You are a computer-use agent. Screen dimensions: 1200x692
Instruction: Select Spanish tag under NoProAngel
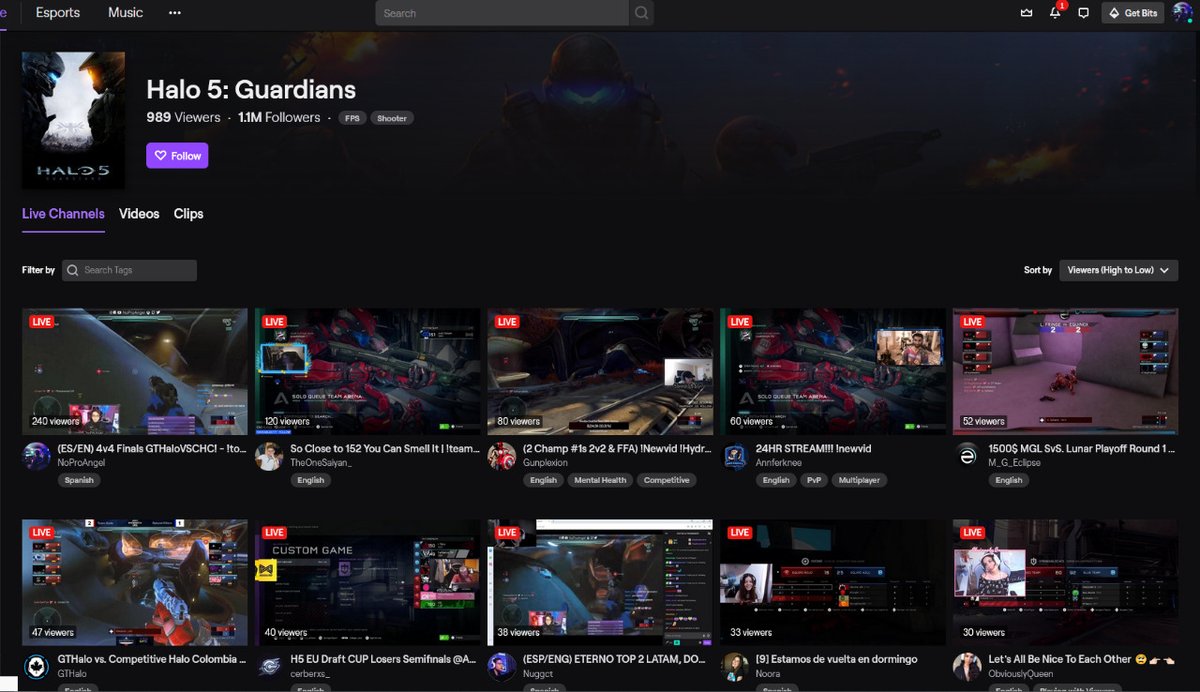tap(78, 480)
